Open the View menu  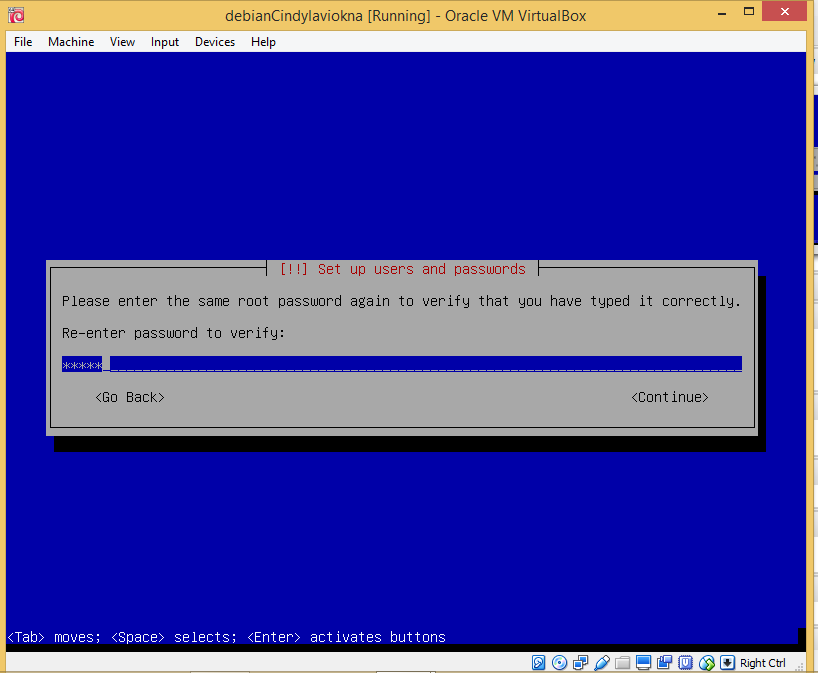tap(123, 42)
